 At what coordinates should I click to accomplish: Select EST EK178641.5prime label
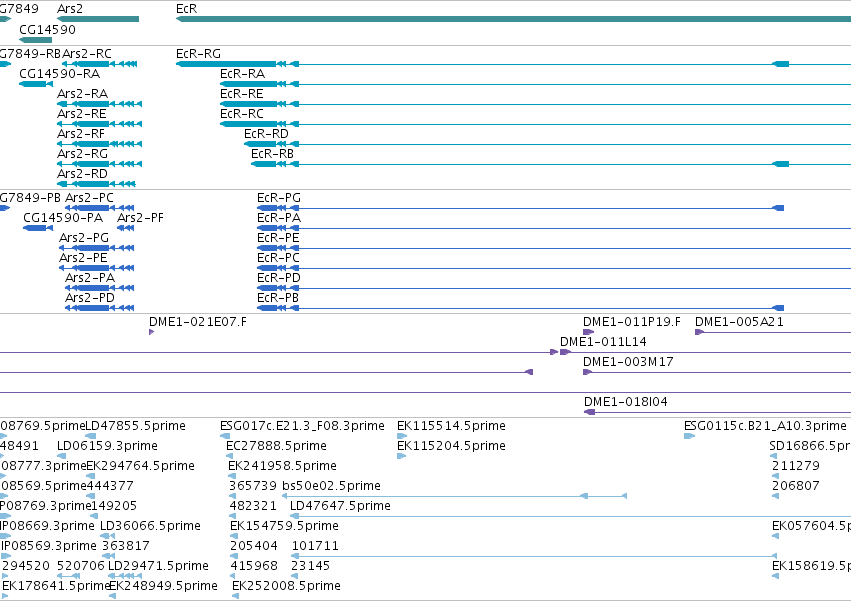[56, 586]
